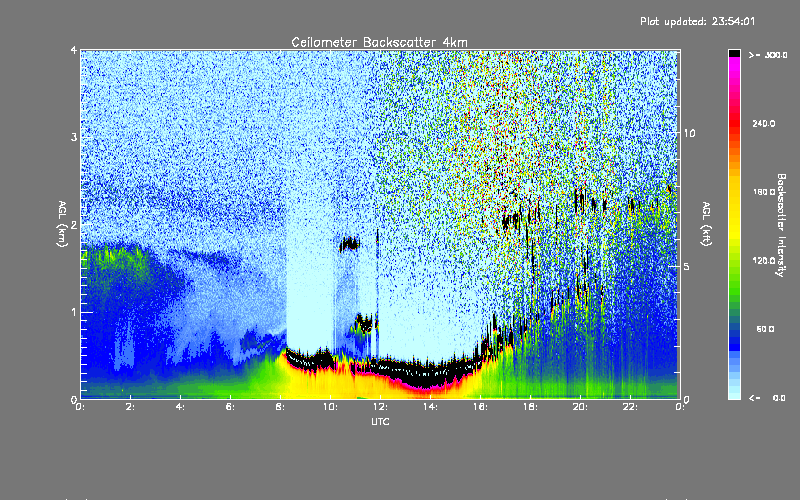800x500 pixels.
Task: Click the ">= 300.0" colorbar label
Action: pos(768,55)
